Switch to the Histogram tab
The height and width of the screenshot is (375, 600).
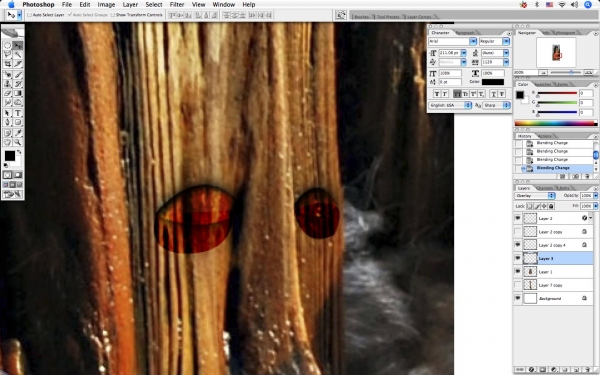[x=565, y=33]
